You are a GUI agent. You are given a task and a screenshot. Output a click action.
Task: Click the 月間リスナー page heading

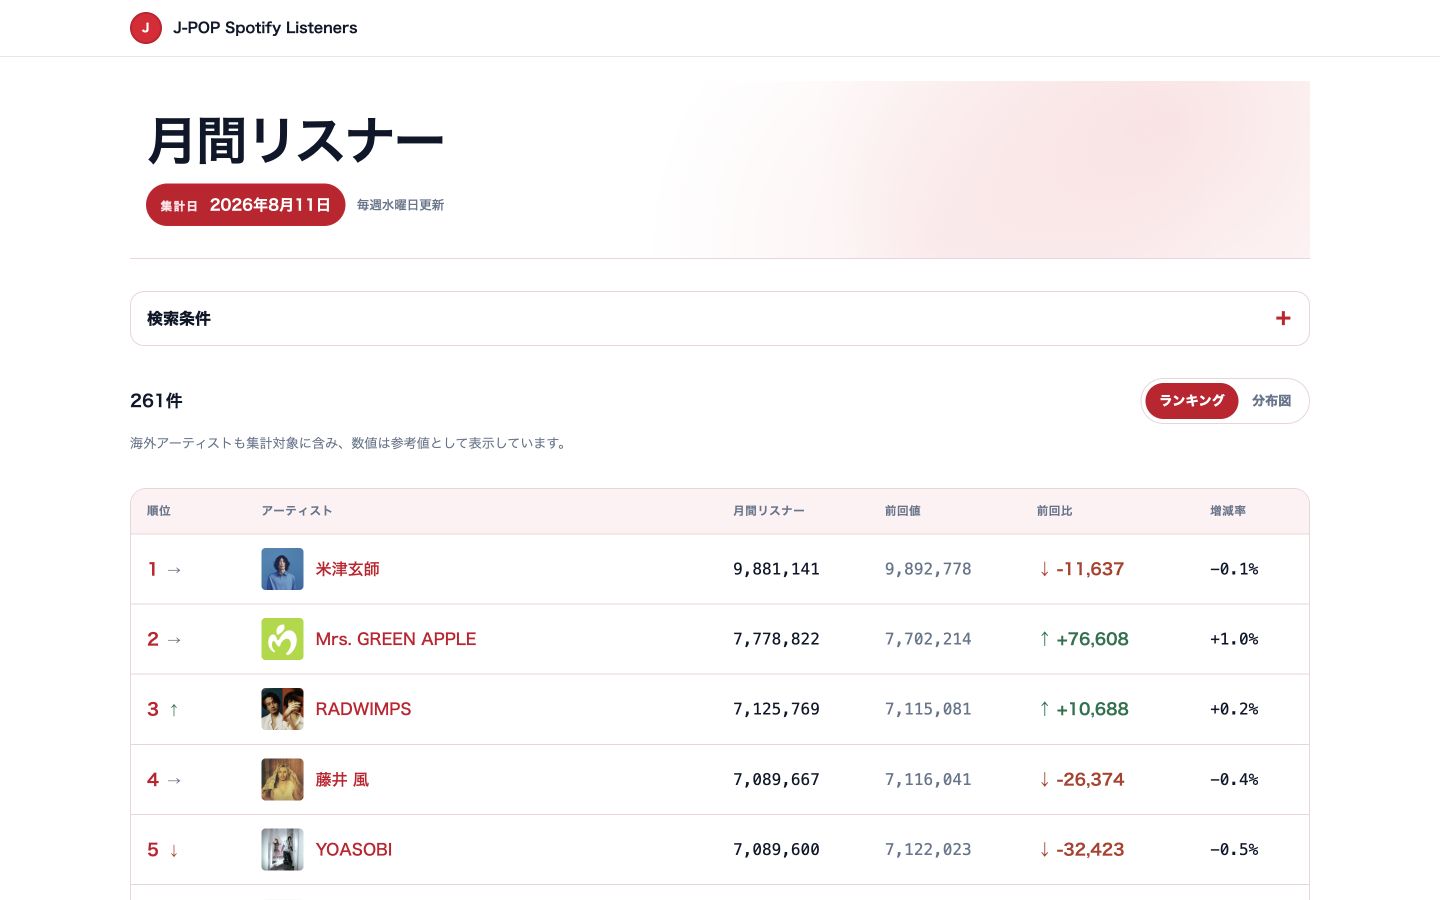(295, 140)
